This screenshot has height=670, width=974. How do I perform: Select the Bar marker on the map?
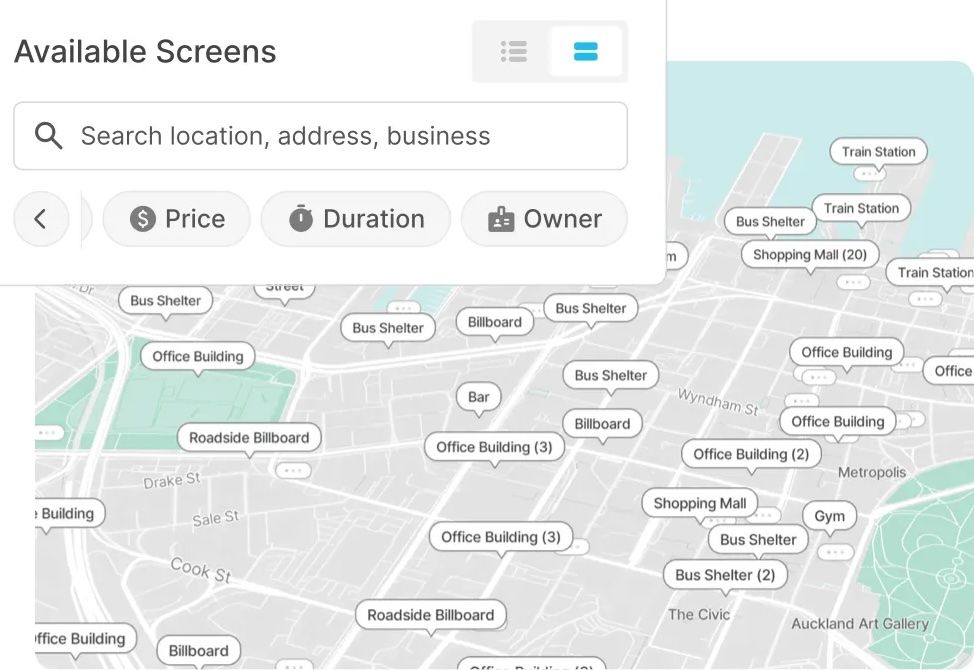(478, 397)
